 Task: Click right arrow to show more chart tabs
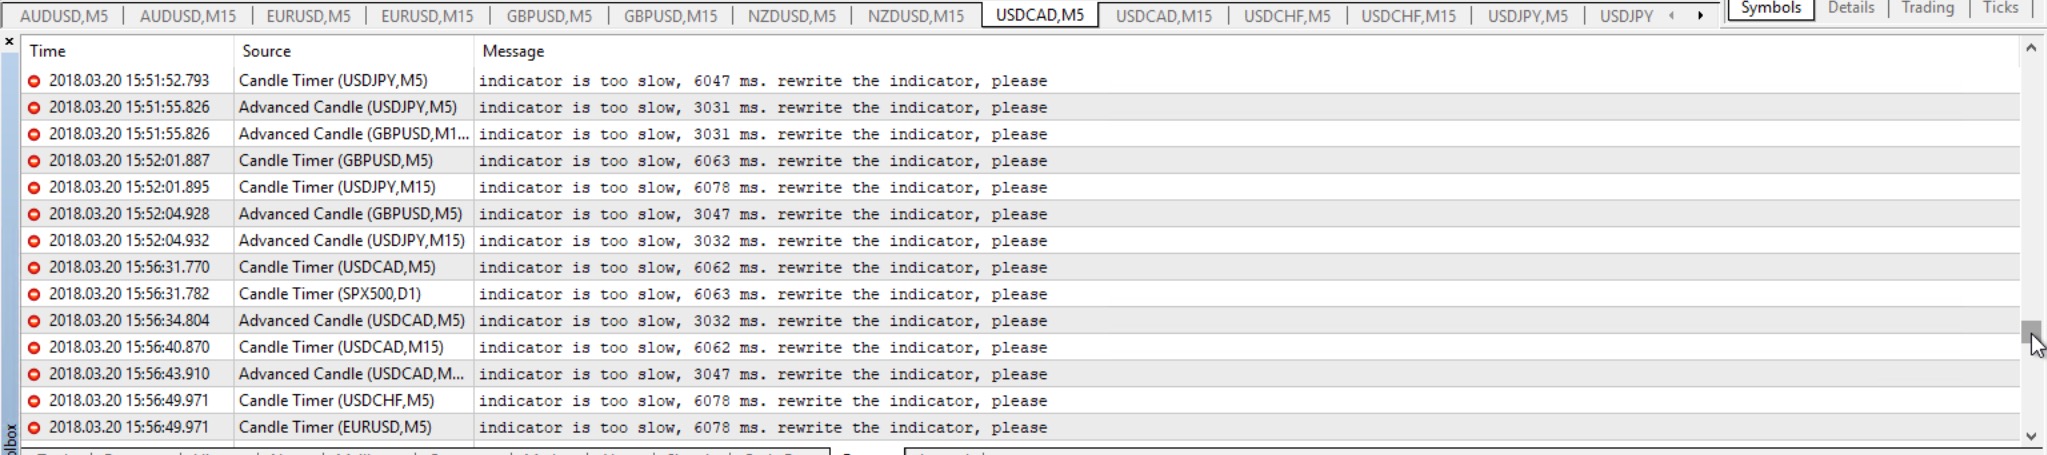pyautogui.click(x=1700, y=15)
